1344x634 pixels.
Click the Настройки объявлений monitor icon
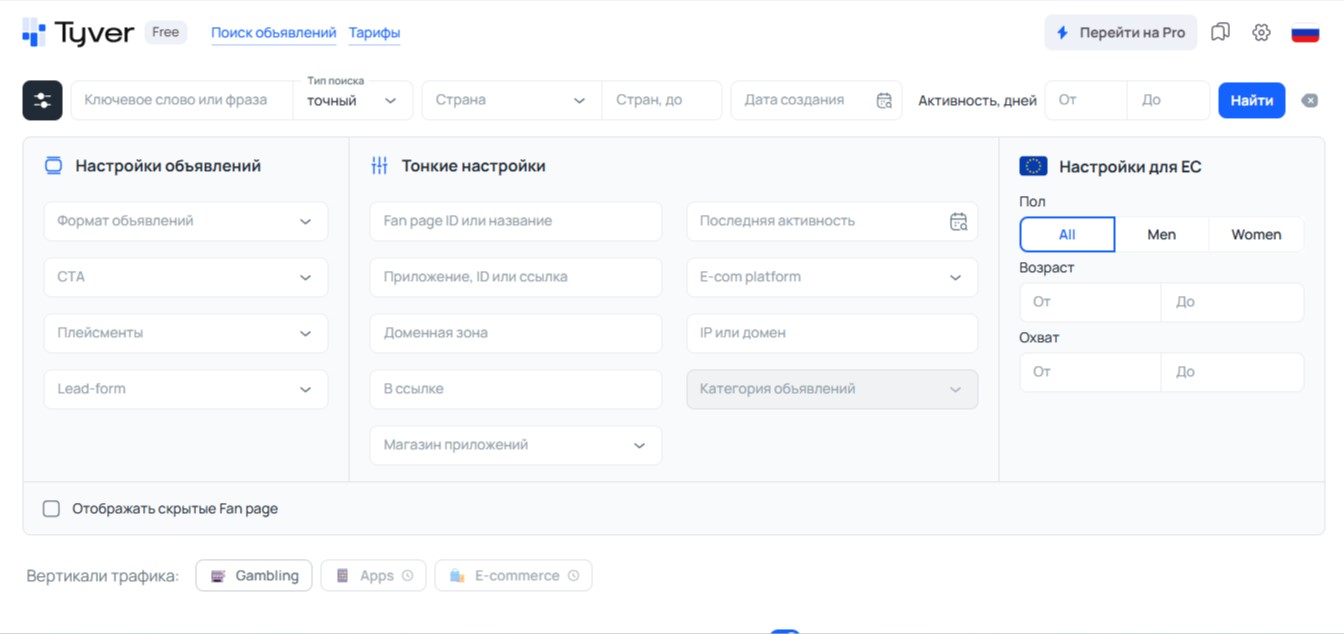(x=54, y=166)
